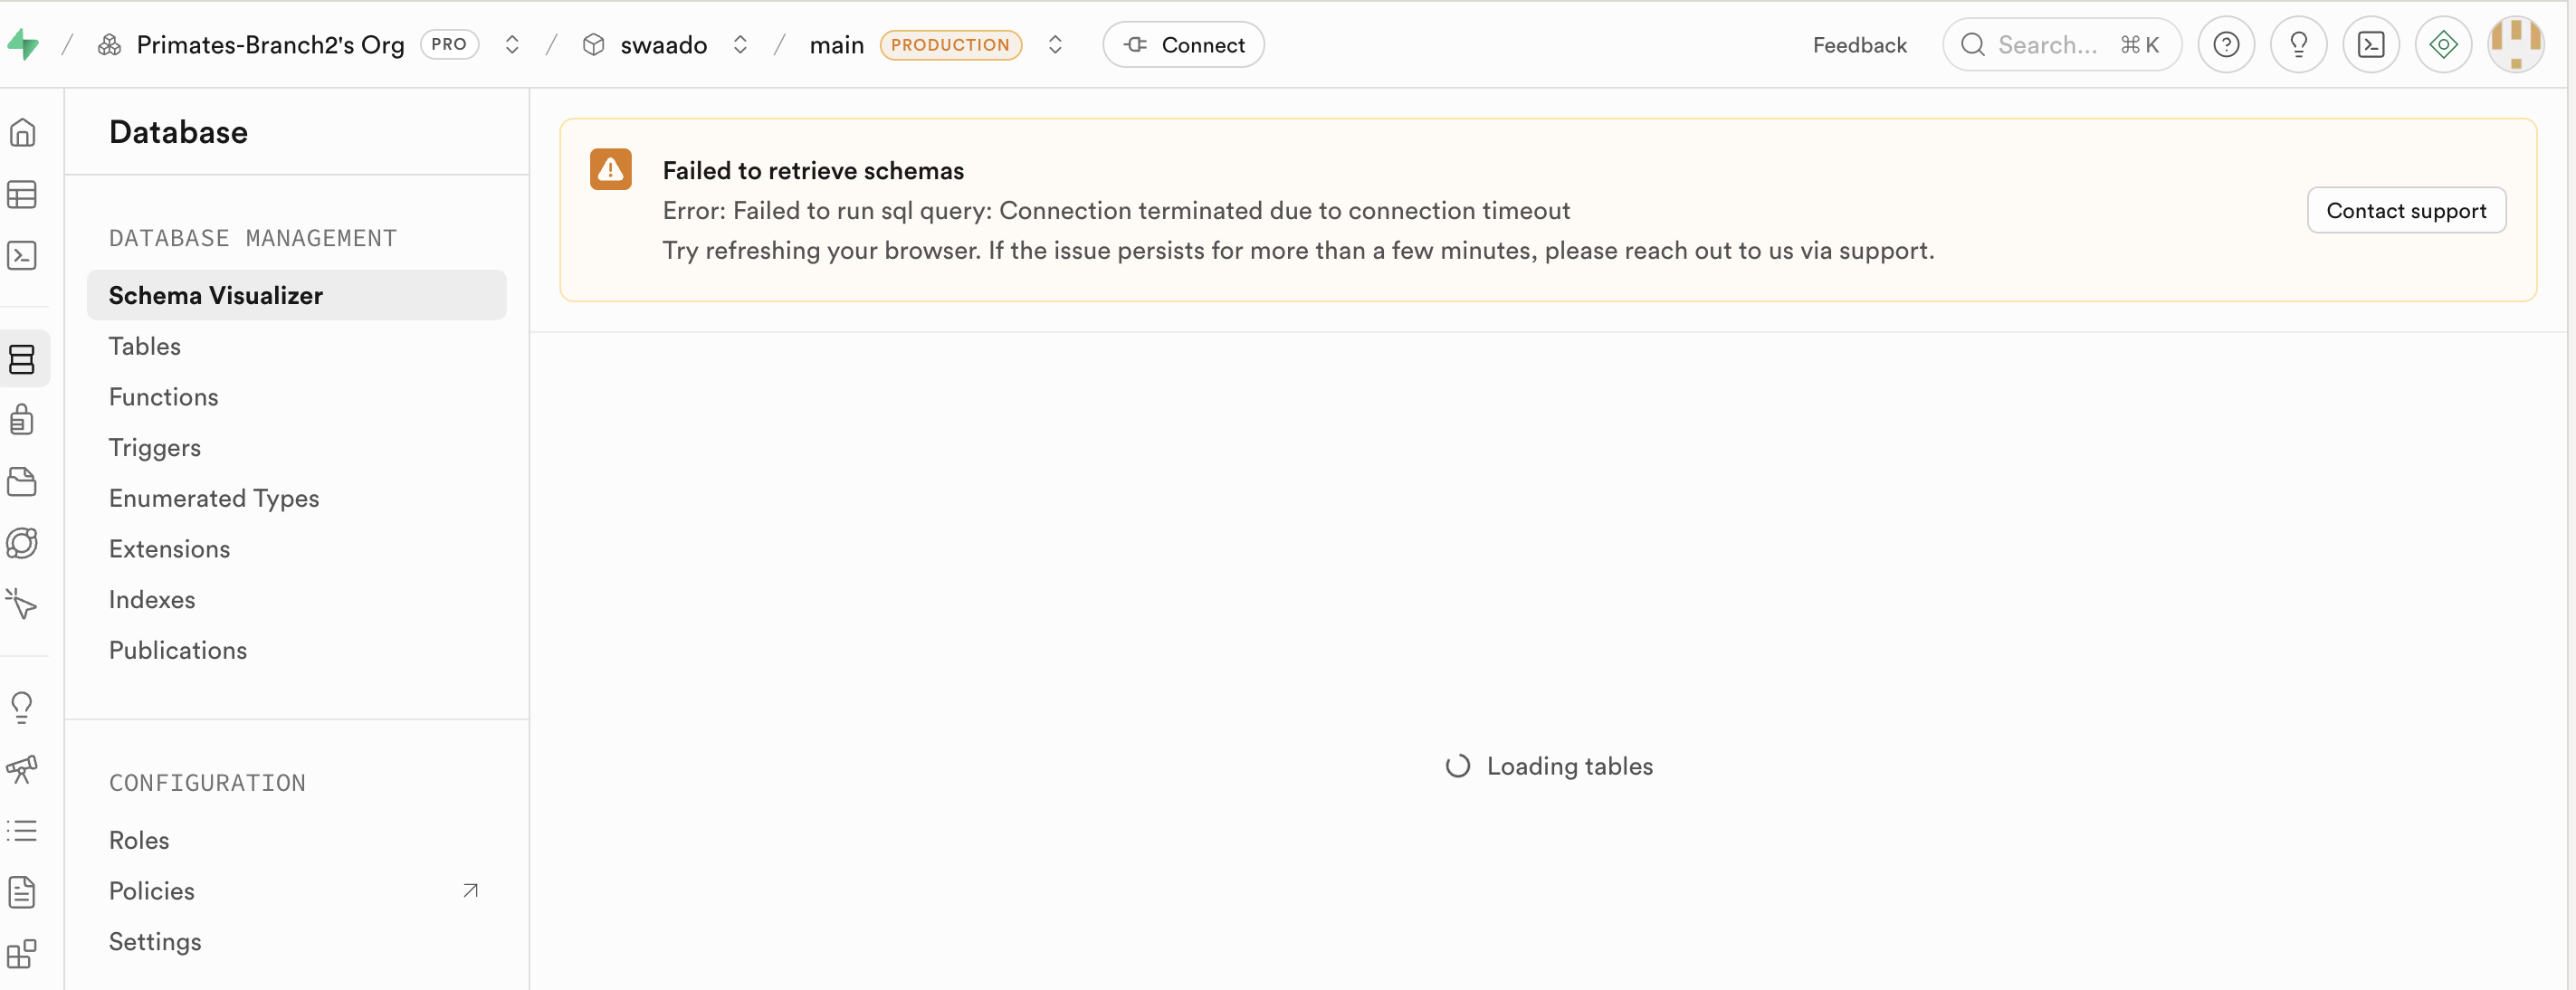Open the Integrations icon in sidebar
Screen dimensions: 2576x990
(x=22, y=954)
